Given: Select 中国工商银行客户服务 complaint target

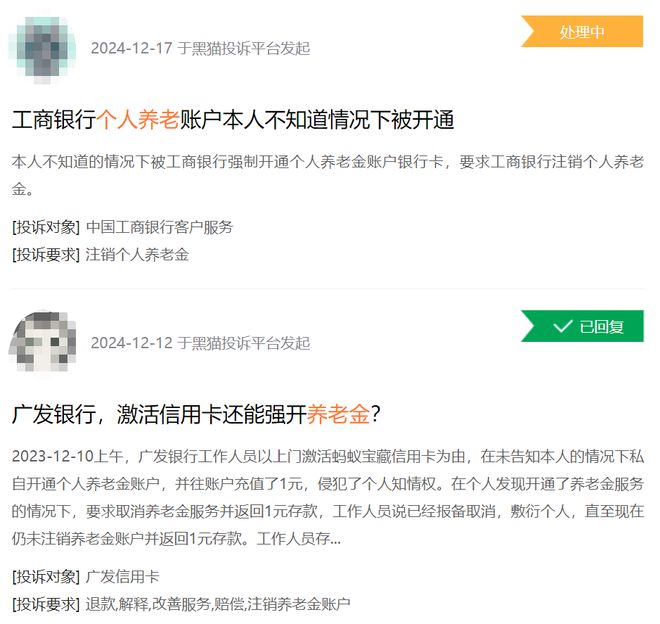Looking at the screenshot, I should tap(160, 227).
